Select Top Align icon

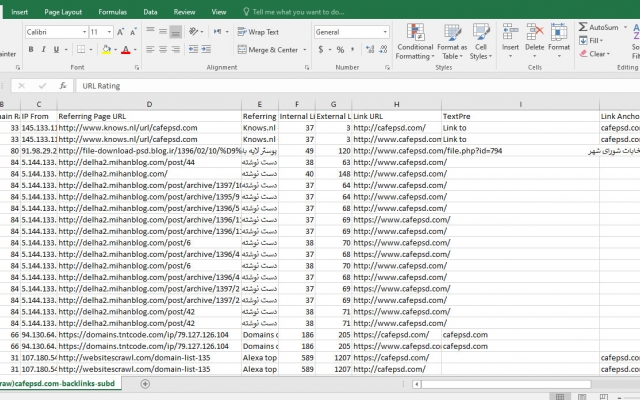[x=150, y=31]
